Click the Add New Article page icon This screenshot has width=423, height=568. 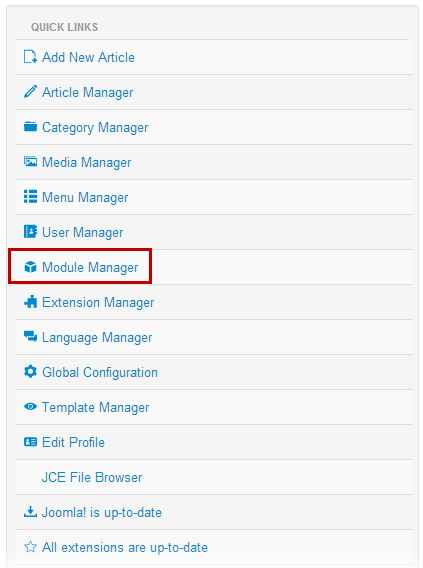(30, 57)
